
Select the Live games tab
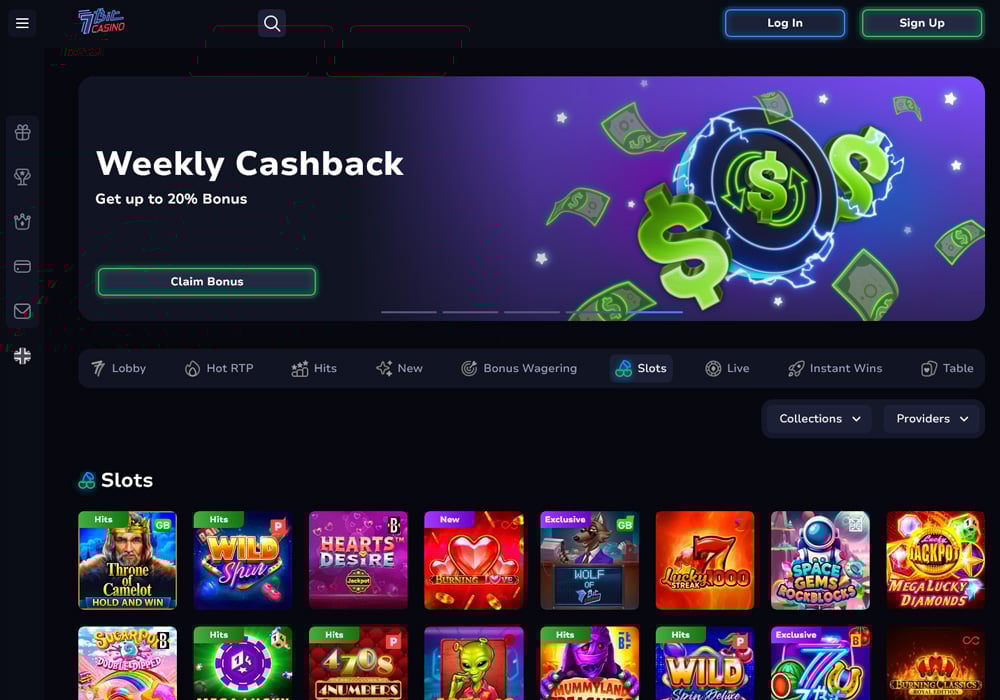726,368
